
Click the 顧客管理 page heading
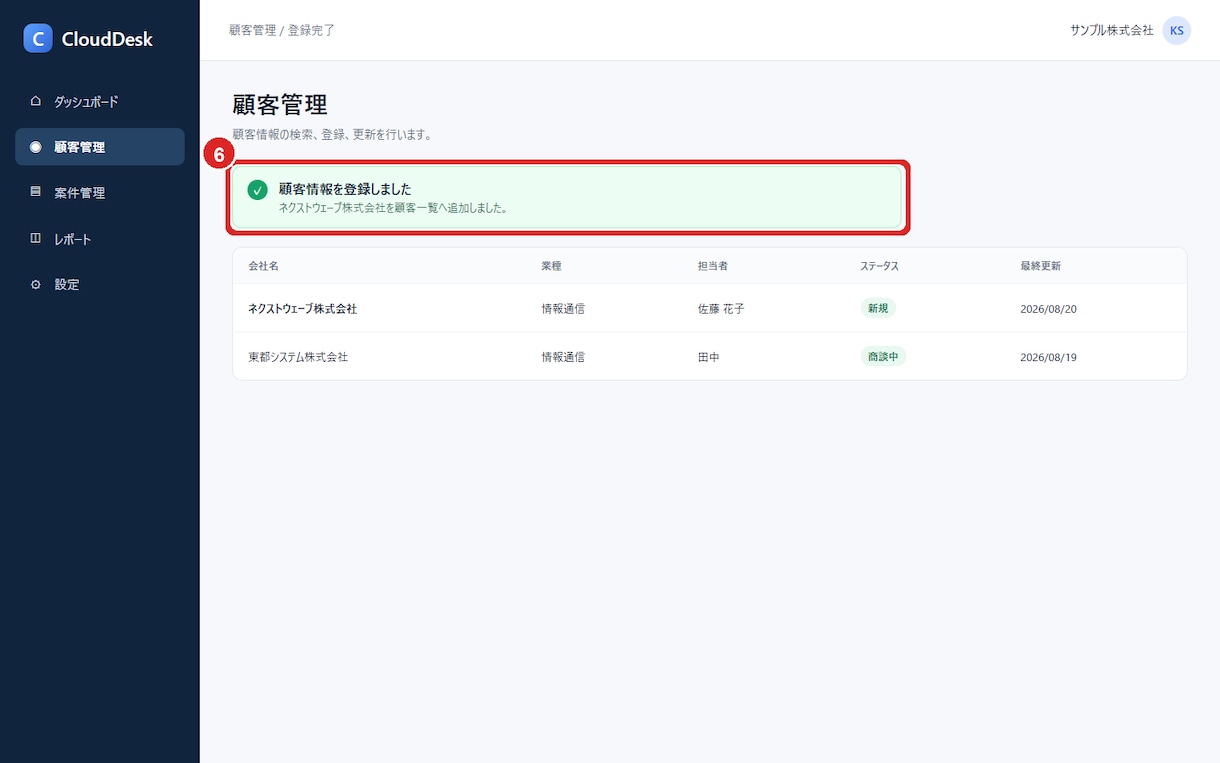click(x=280, y=105)
